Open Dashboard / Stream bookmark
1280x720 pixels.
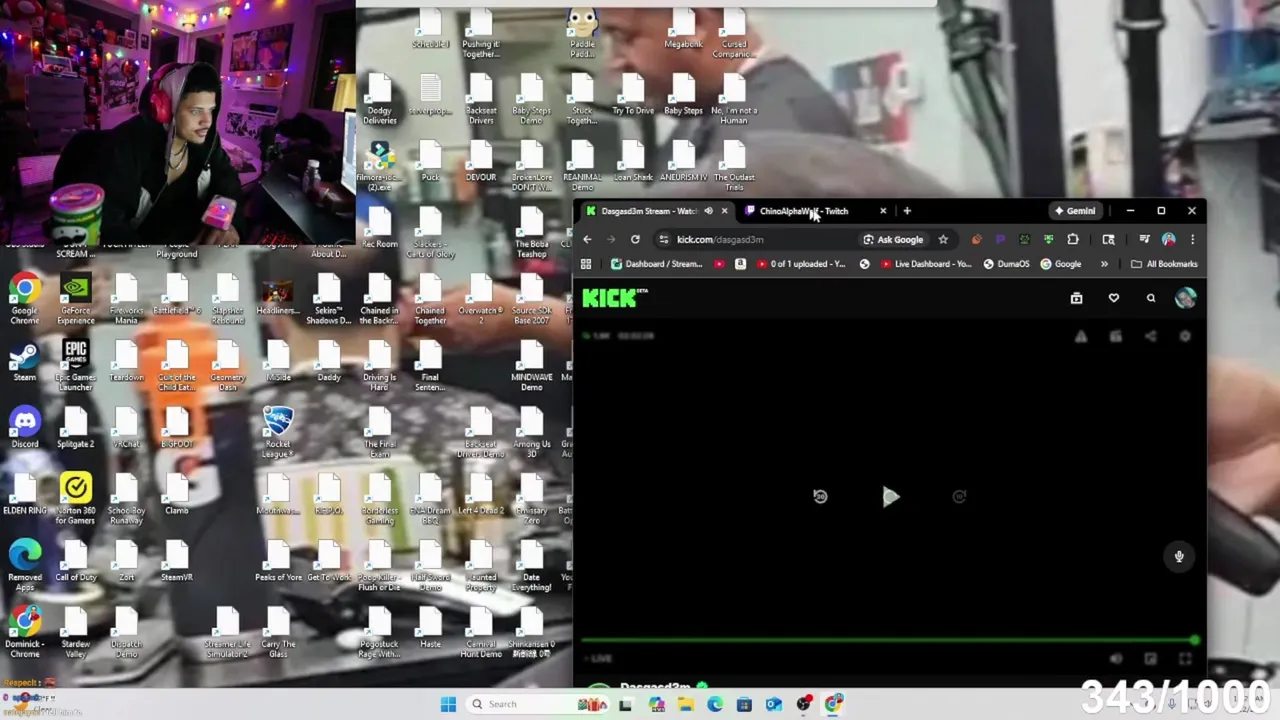(x=656, y=264)
